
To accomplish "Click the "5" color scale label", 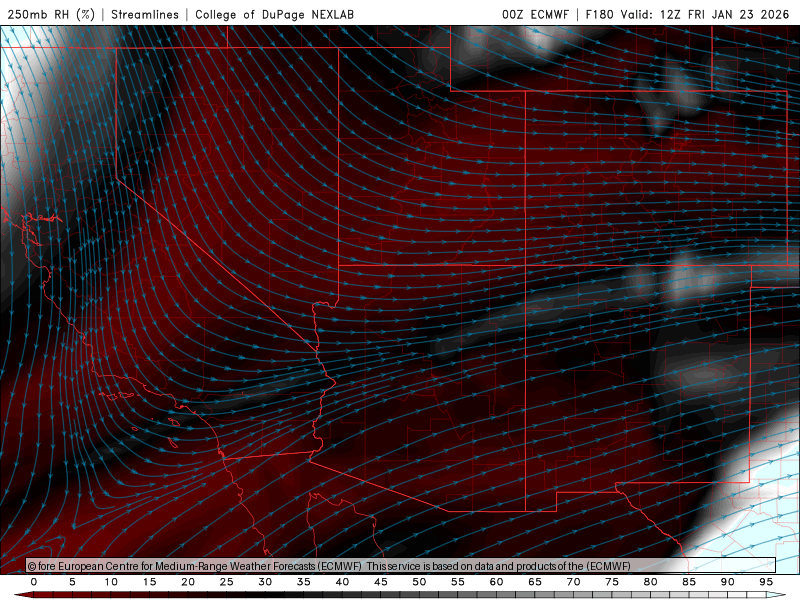I will (72, 582).
